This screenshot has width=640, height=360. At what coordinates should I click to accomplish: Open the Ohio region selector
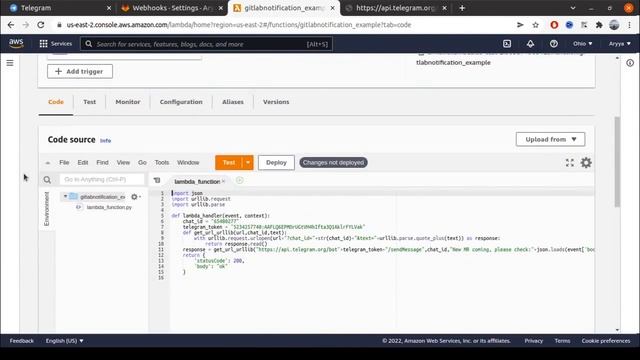click(582, 44)
